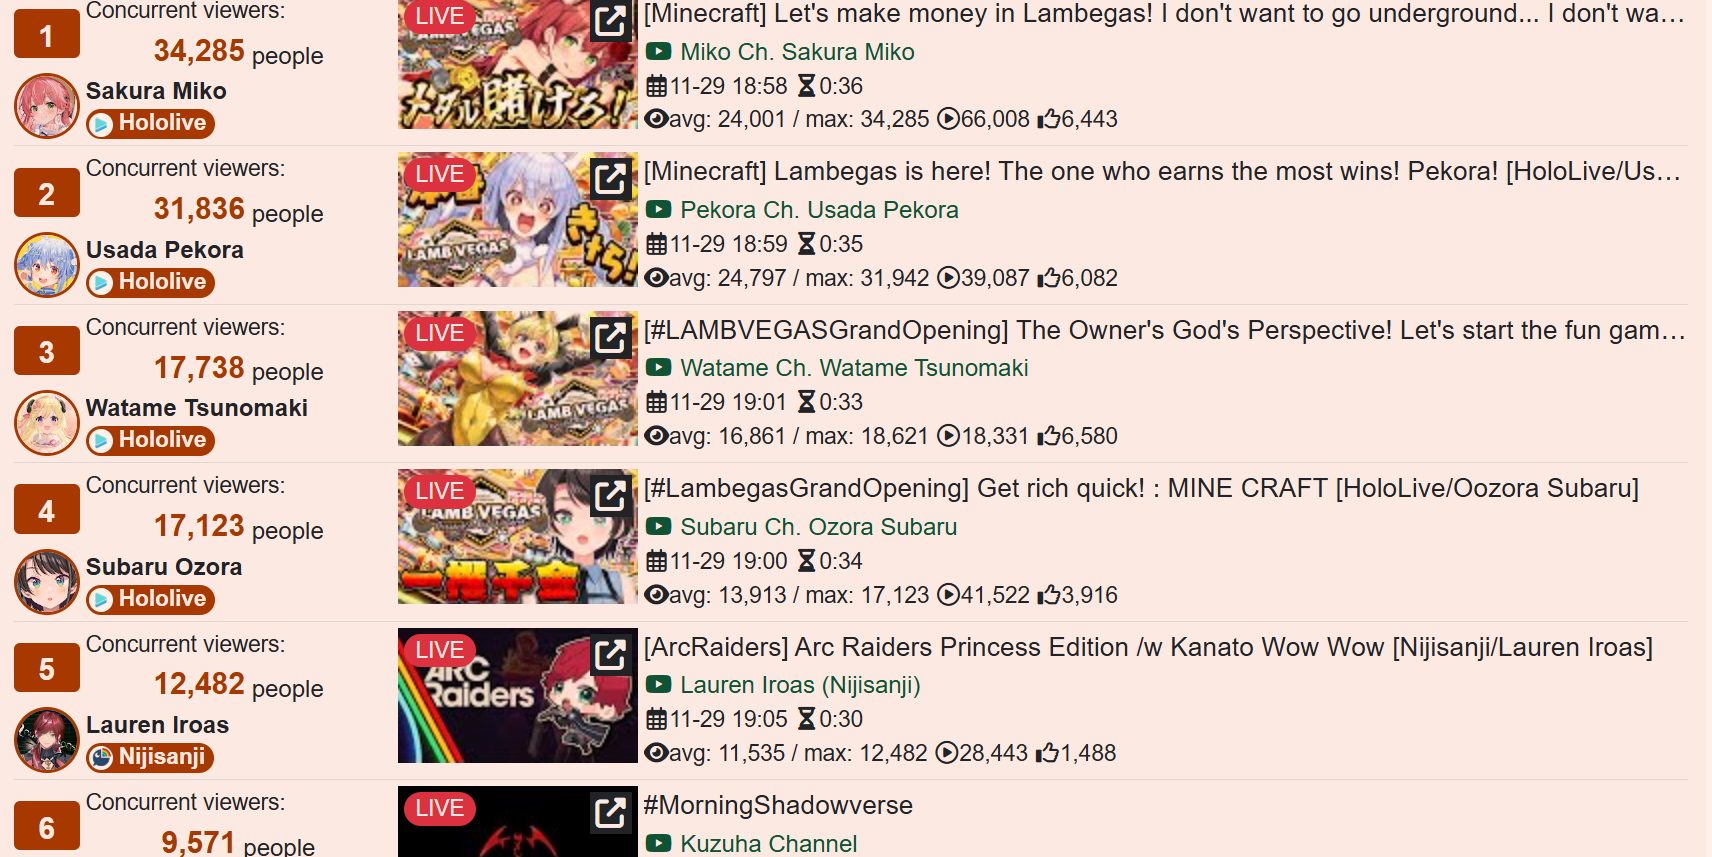Screen dimensions: 1712x857
Task: Click Sakura Miko's round avatar icon
Action: pos(47,106)
